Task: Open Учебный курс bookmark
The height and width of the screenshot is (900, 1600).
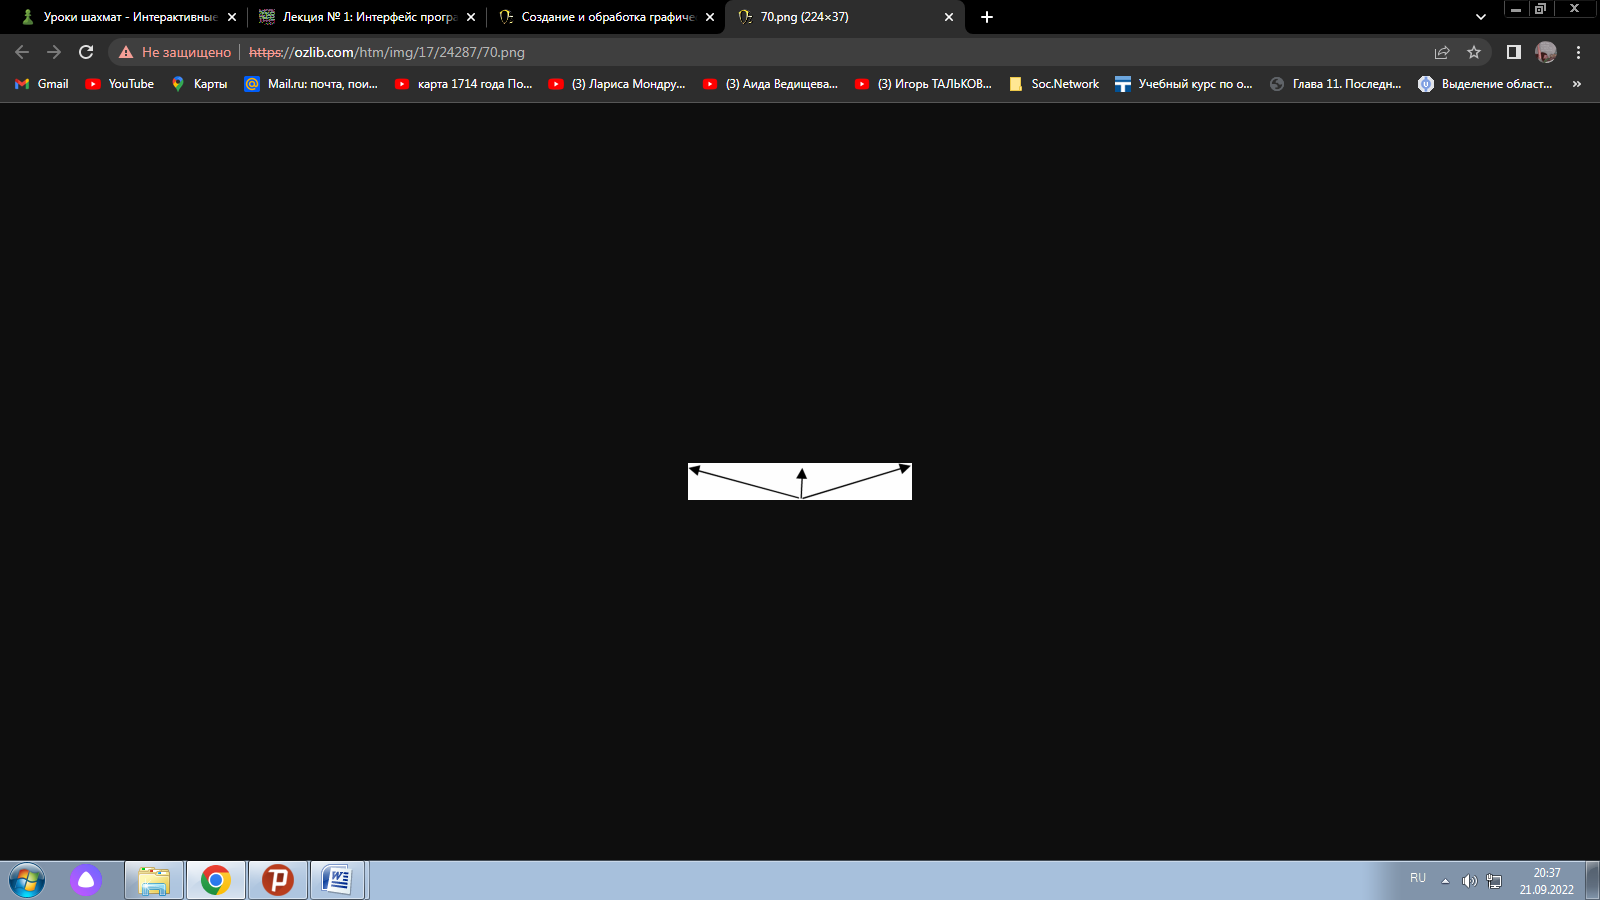Action: 1184,84
